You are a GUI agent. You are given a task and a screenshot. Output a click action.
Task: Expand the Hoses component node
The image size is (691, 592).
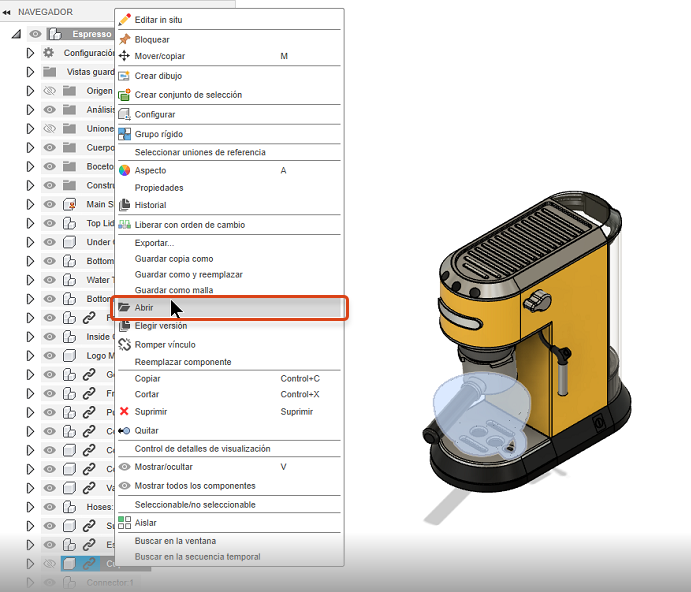tap(30, 507)
